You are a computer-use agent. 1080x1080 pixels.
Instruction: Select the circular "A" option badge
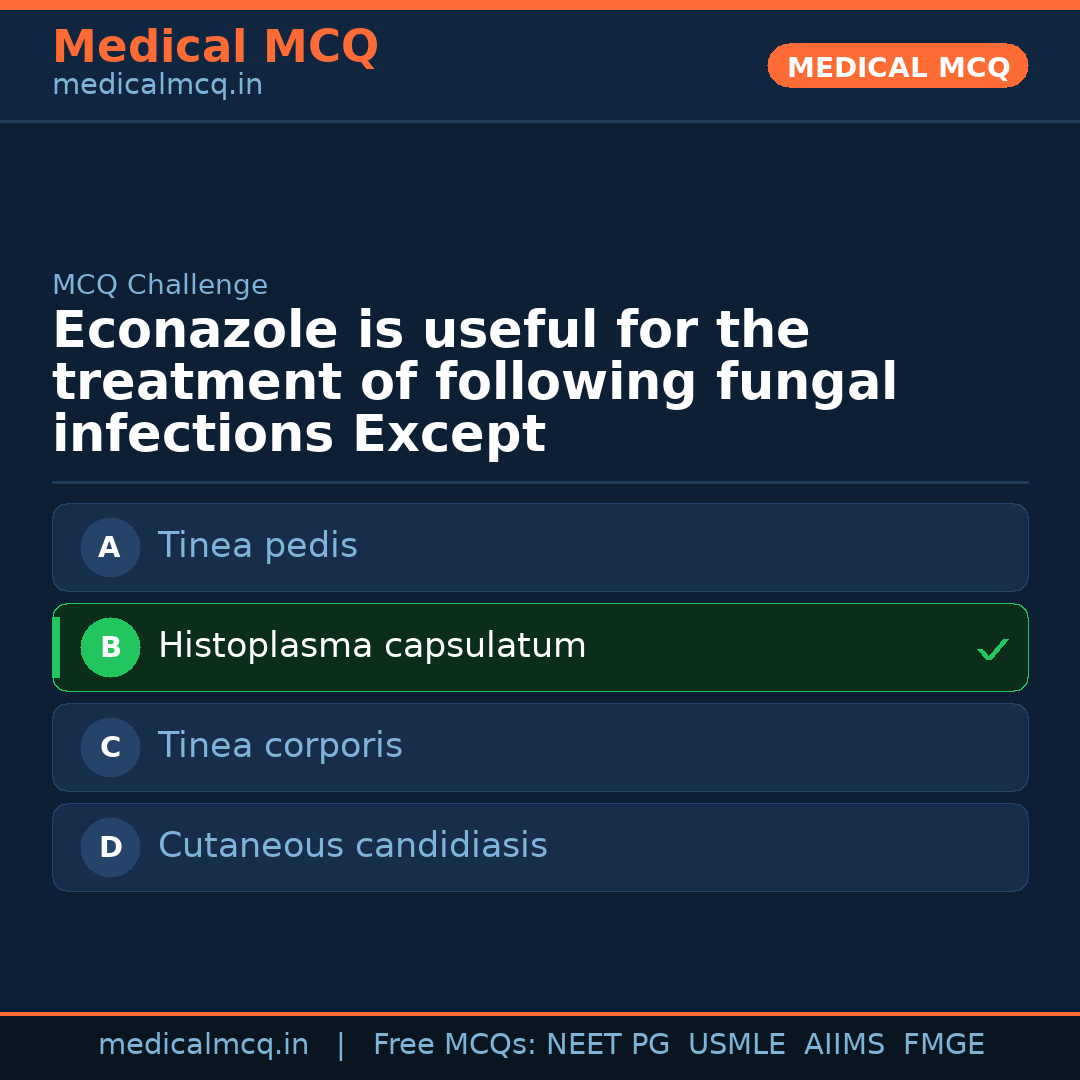(x=110, y=547)
